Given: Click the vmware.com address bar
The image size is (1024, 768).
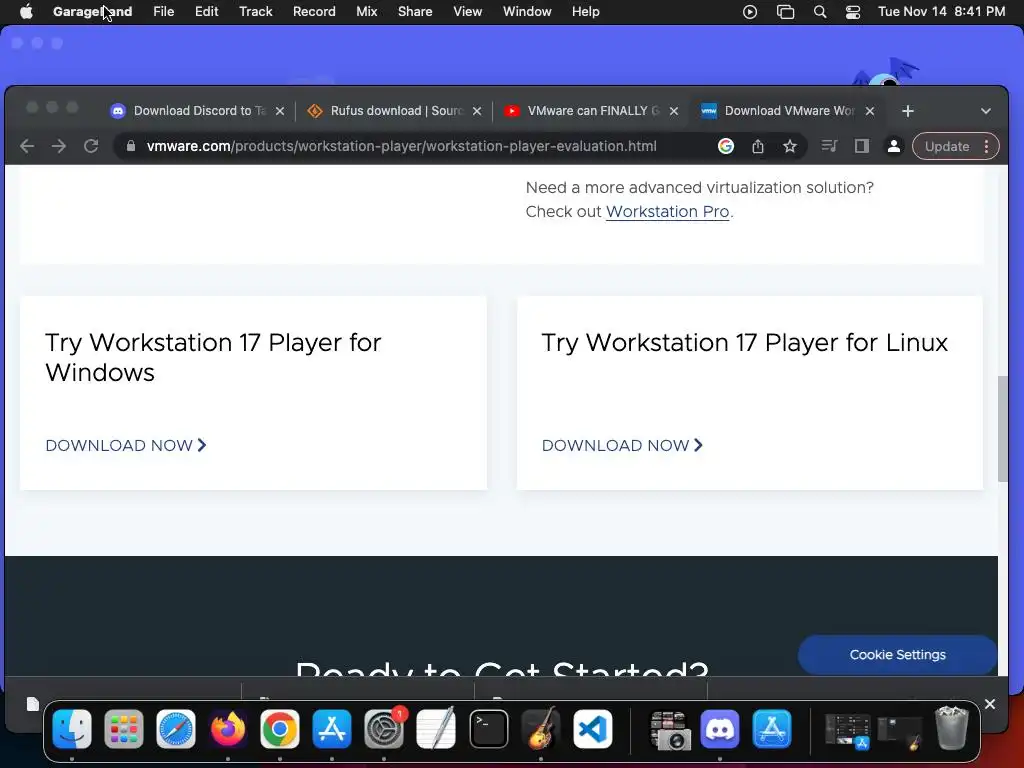Looking at the screenshot, I should (x=402, y=146).
